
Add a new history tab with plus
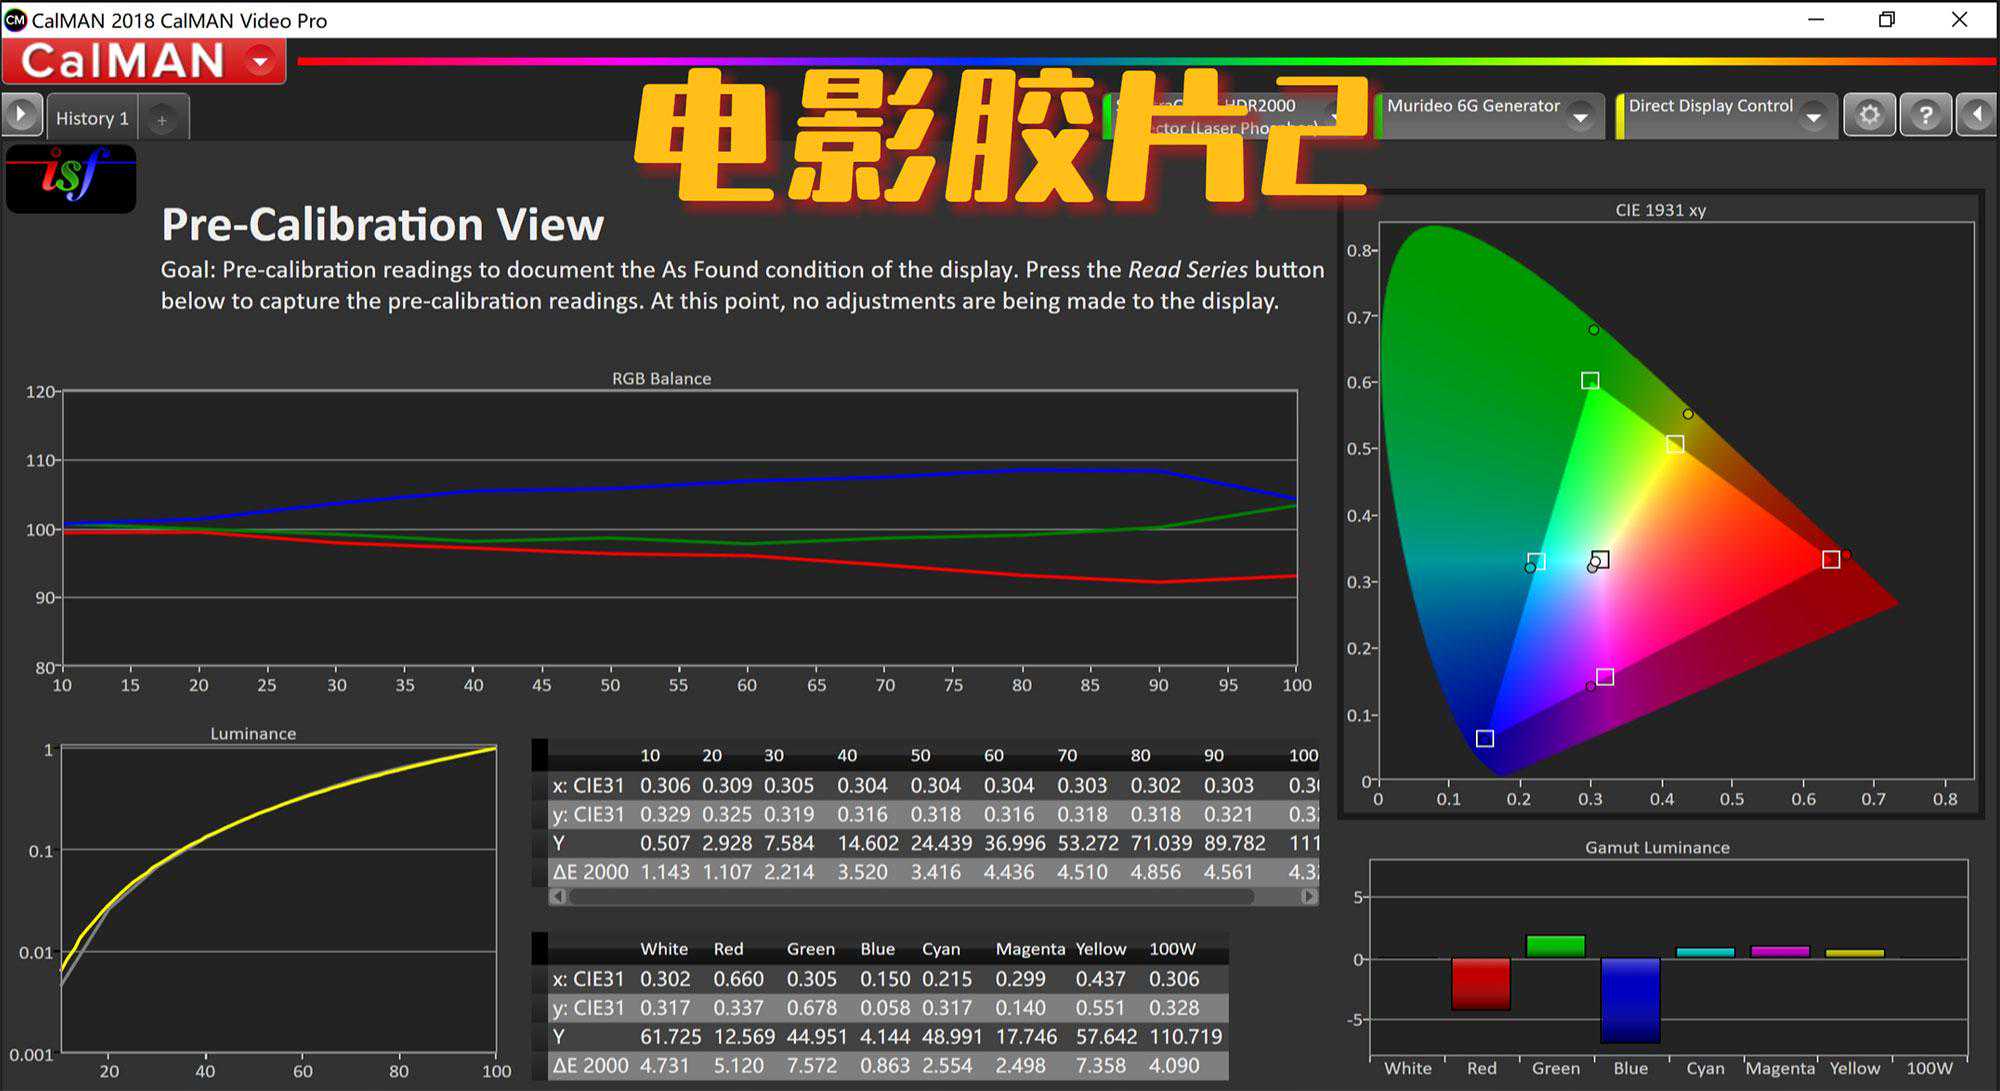pos(162,120)
